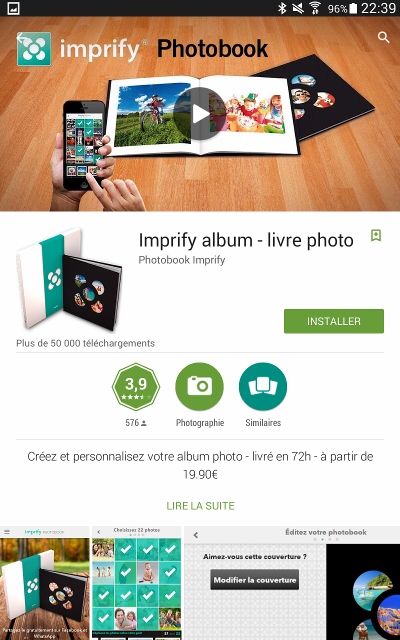Screen dimensions: 400x640
Task: Open the Éditez votre photobook screenshot
Action: [x=292, y=583]
